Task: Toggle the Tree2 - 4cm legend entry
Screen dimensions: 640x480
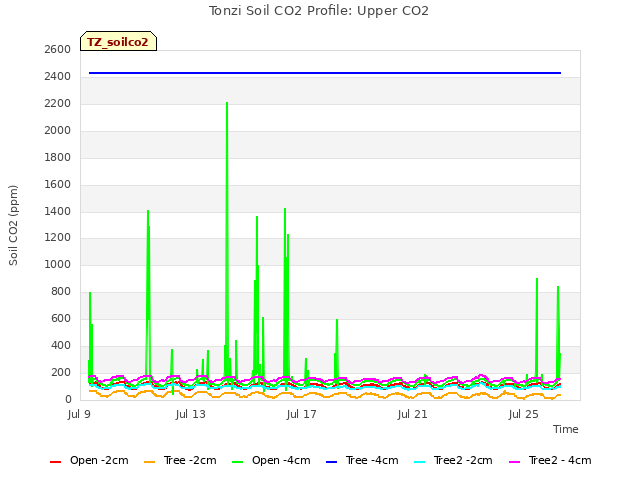Action: [550, 461]
